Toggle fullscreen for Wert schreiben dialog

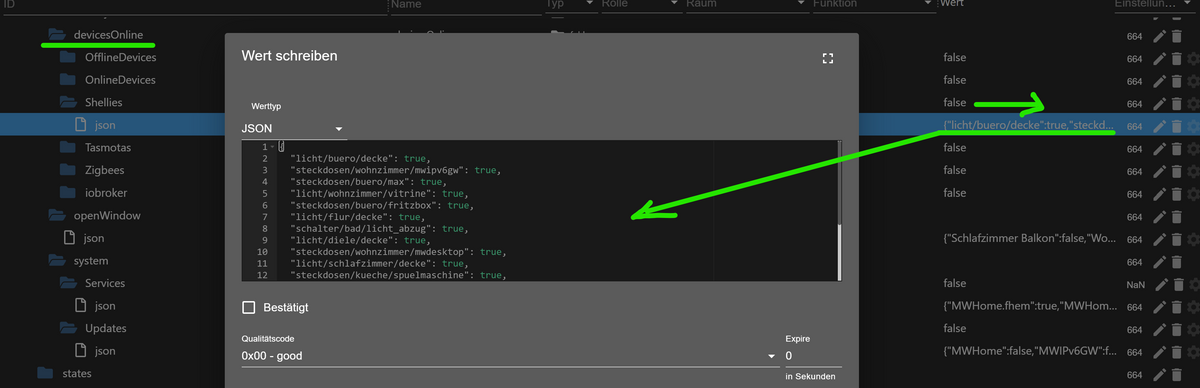pyautogui.click(x=827, y=59)
